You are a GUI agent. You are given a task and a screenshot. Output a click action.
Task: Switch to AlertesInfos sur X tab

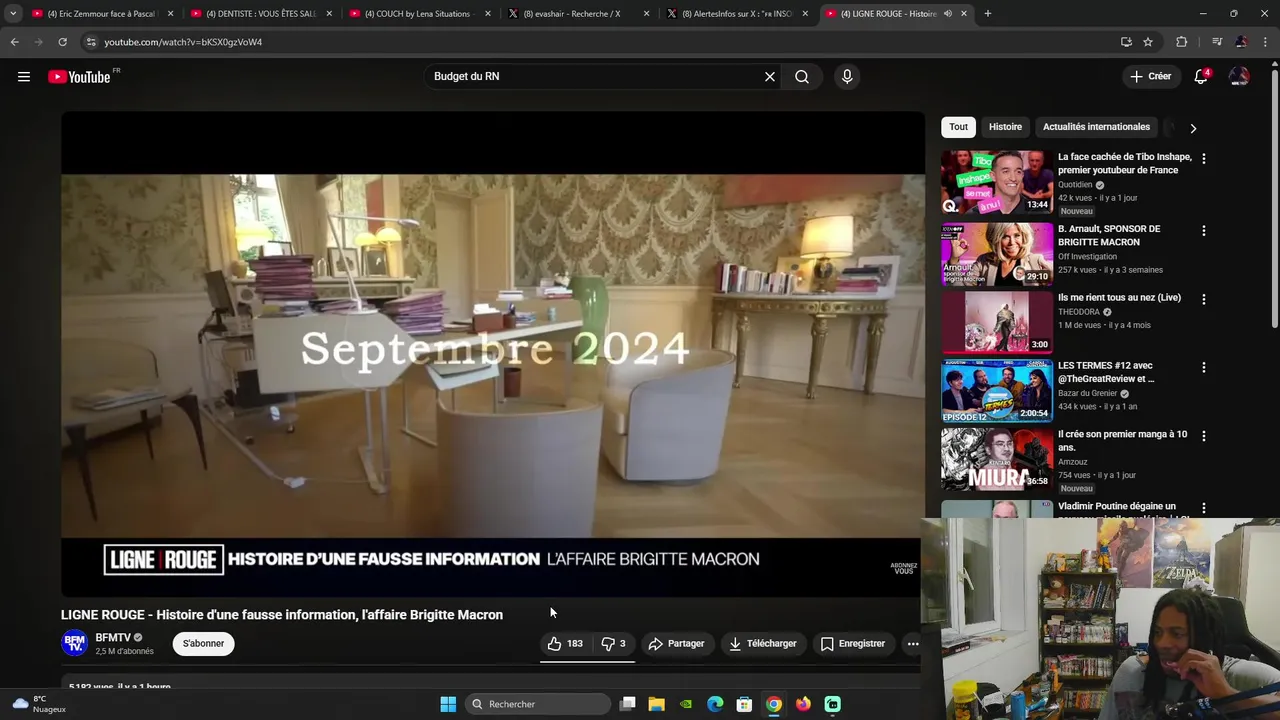coord(737,14)
